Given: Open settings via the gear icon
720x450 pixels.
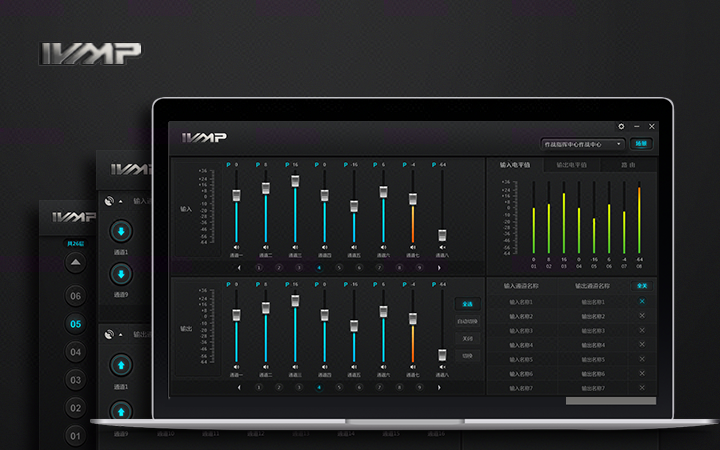Looking at the screenshot, I should (621, 127).
